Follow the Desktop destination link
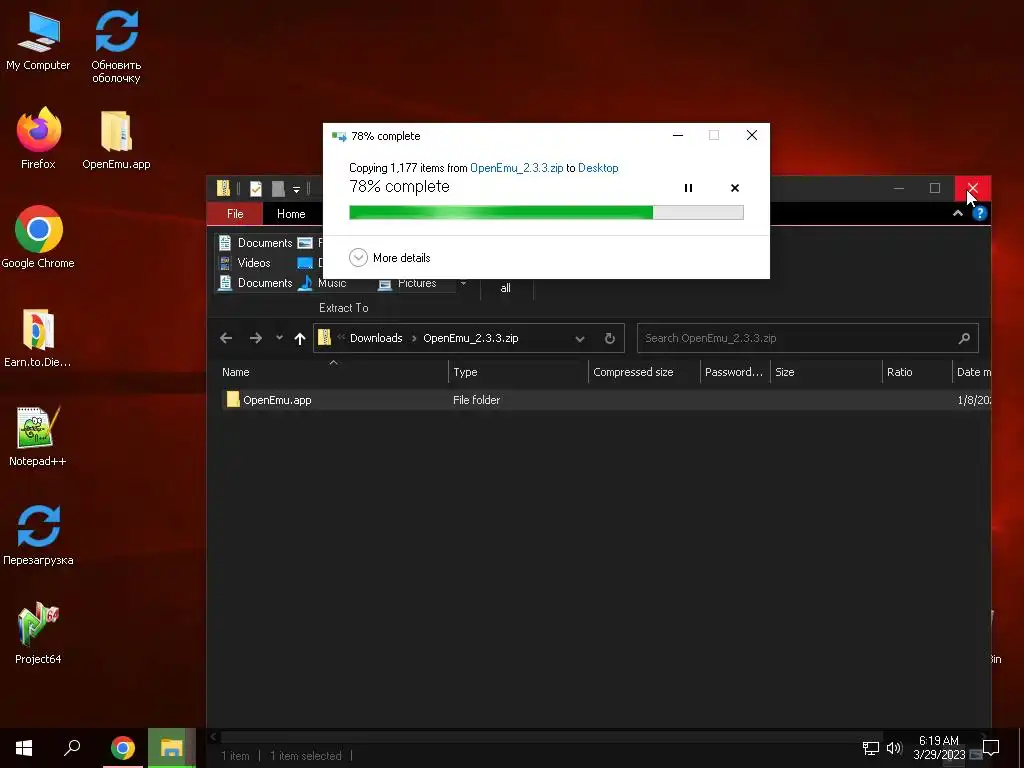Screen dimensions: 1024x768 pos(598,168)
